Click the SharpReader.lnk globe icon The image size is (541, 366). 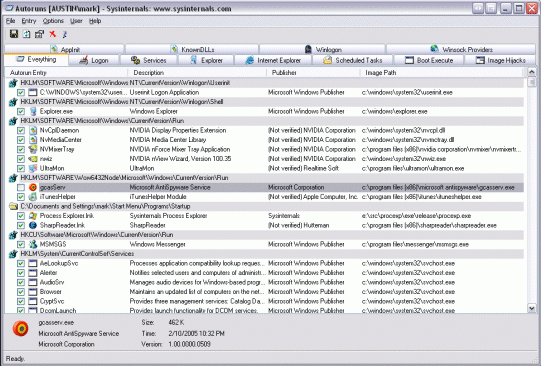(33, 225)
